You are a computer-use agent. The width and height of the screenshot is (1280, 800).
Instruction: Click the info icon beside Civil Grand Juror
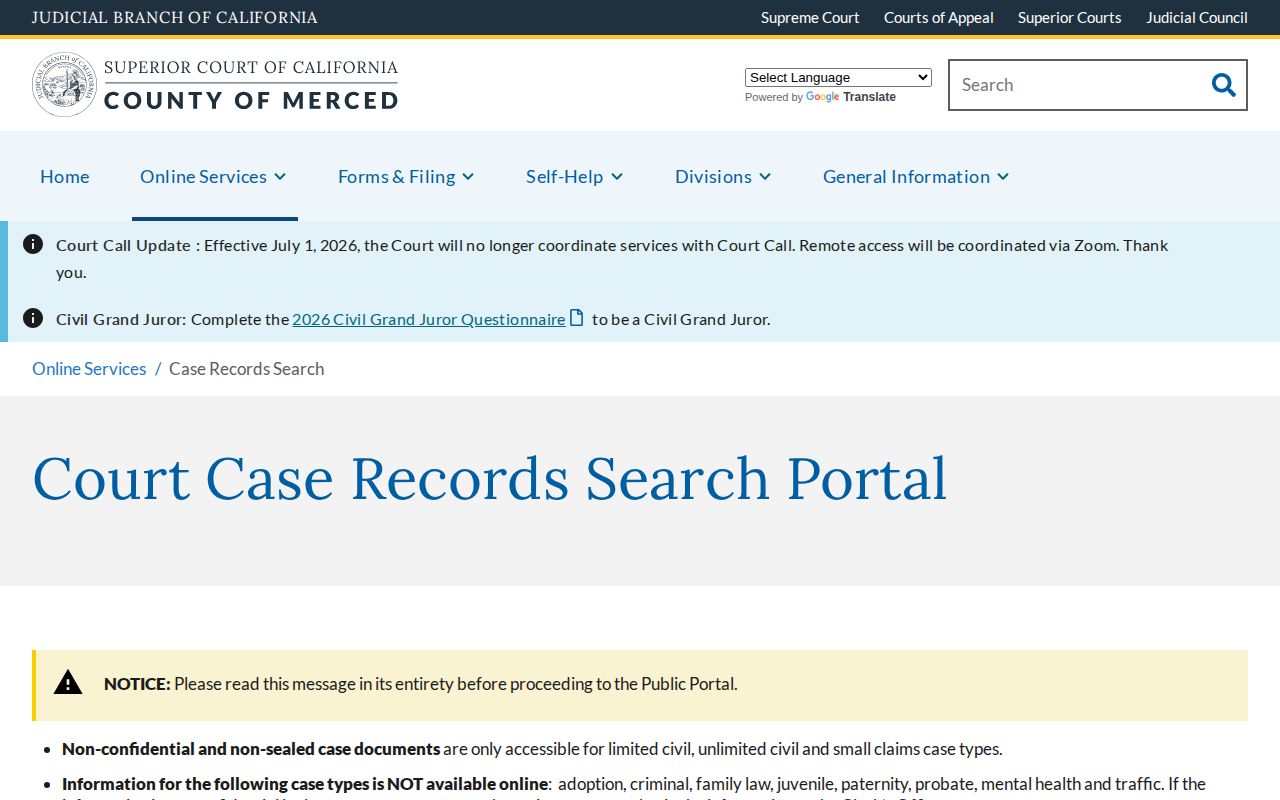33,318
